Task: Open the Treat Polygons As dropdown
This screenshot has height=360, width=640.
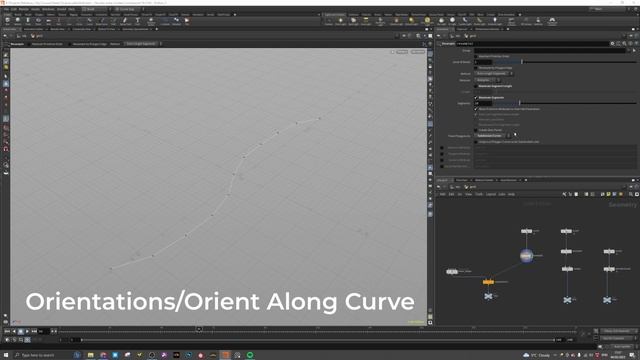Action: click(492, 136)
